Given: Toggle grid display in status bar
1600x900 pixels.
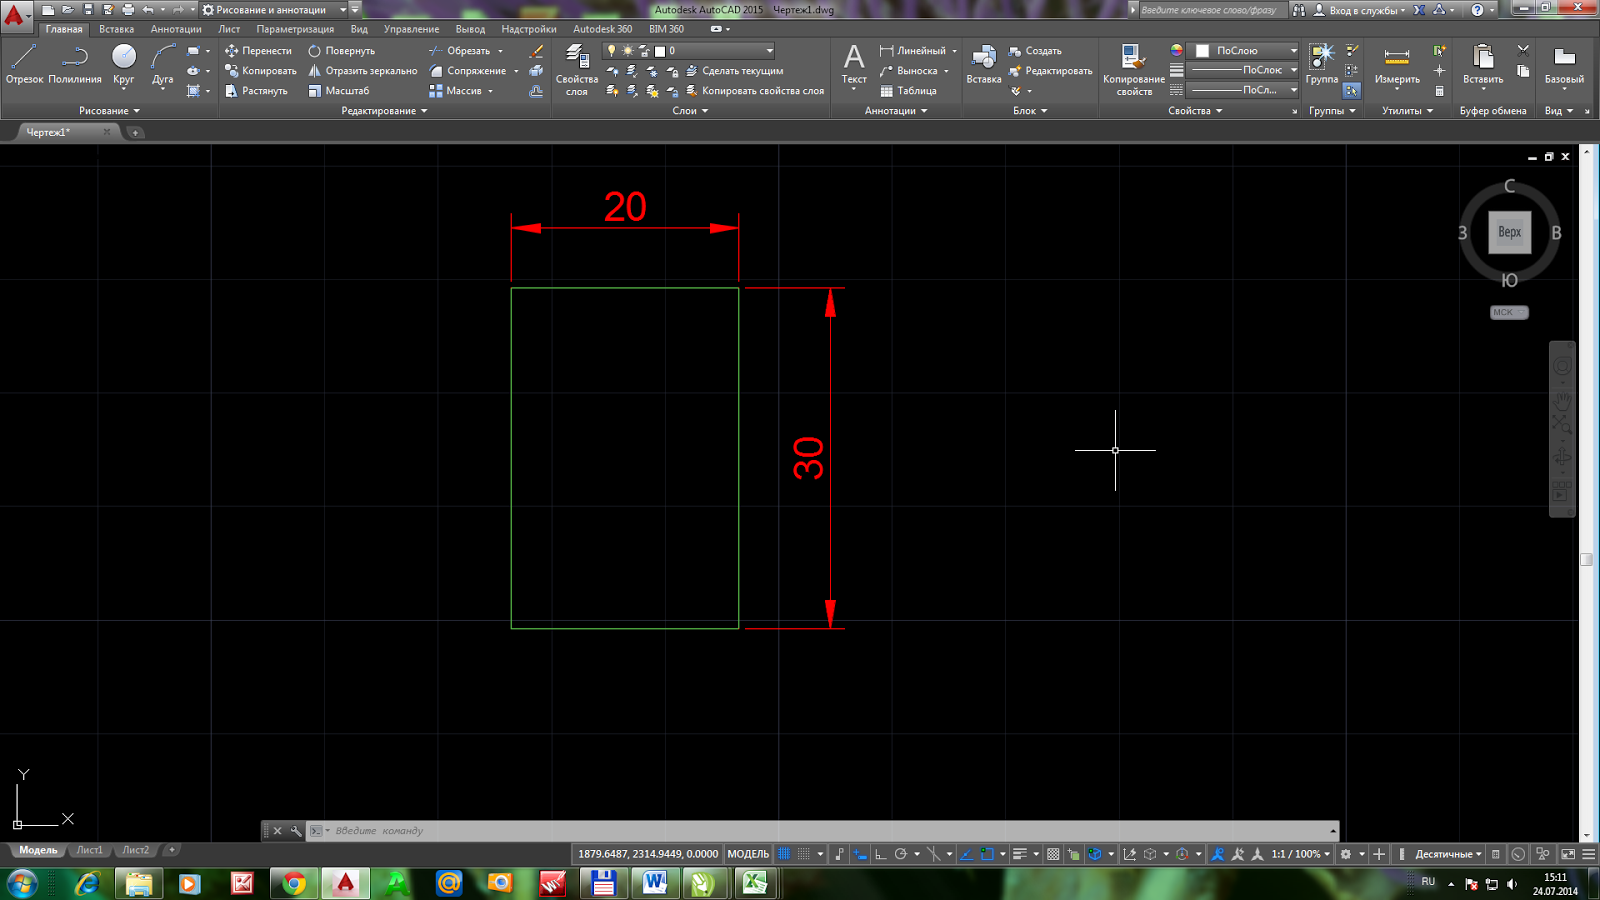Looking at the screenshot, I should click(x=785, y=854).
